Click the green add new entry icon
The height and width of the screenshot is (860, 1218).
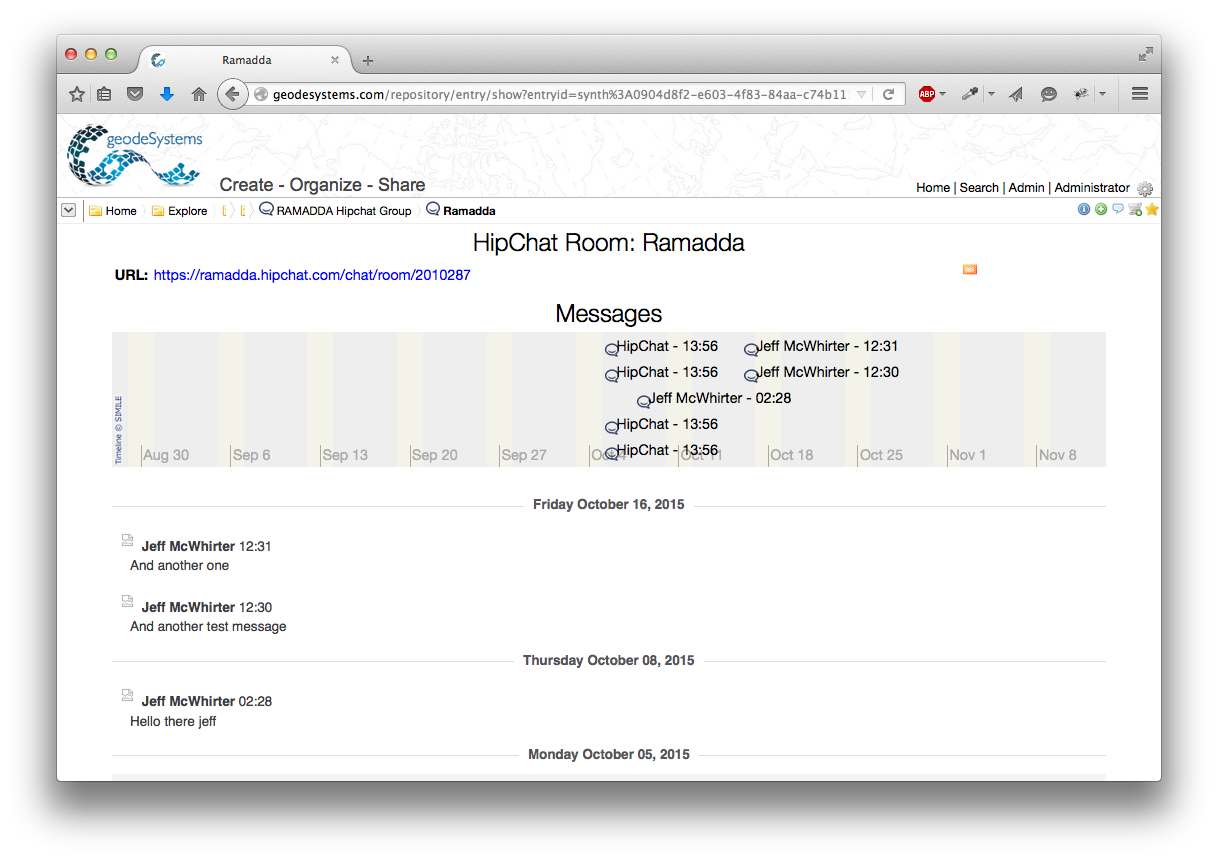(1101, 209)
